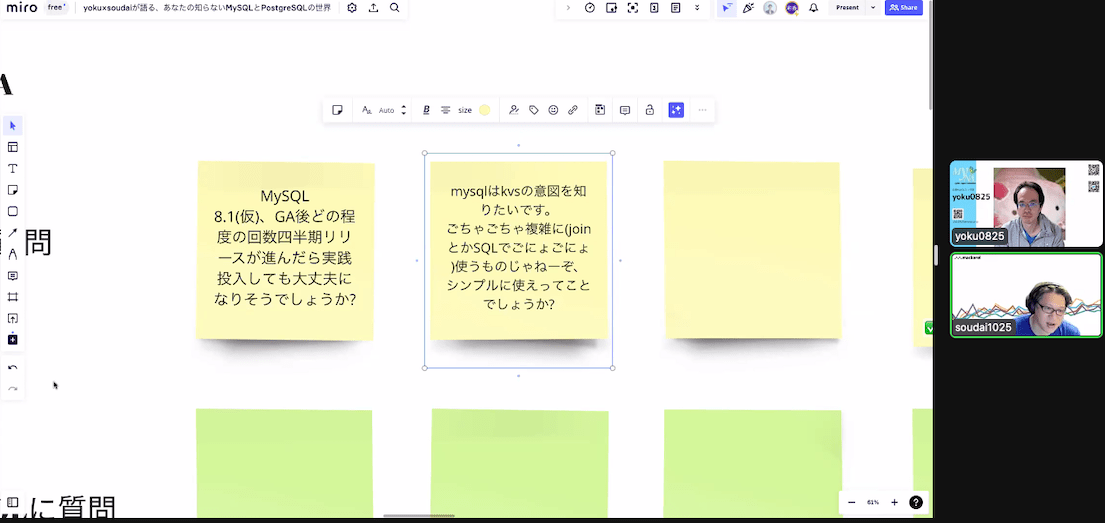Click the Miro AI sparkle button
Screen dimensions: 1105x523
click(x=676, y=110)
